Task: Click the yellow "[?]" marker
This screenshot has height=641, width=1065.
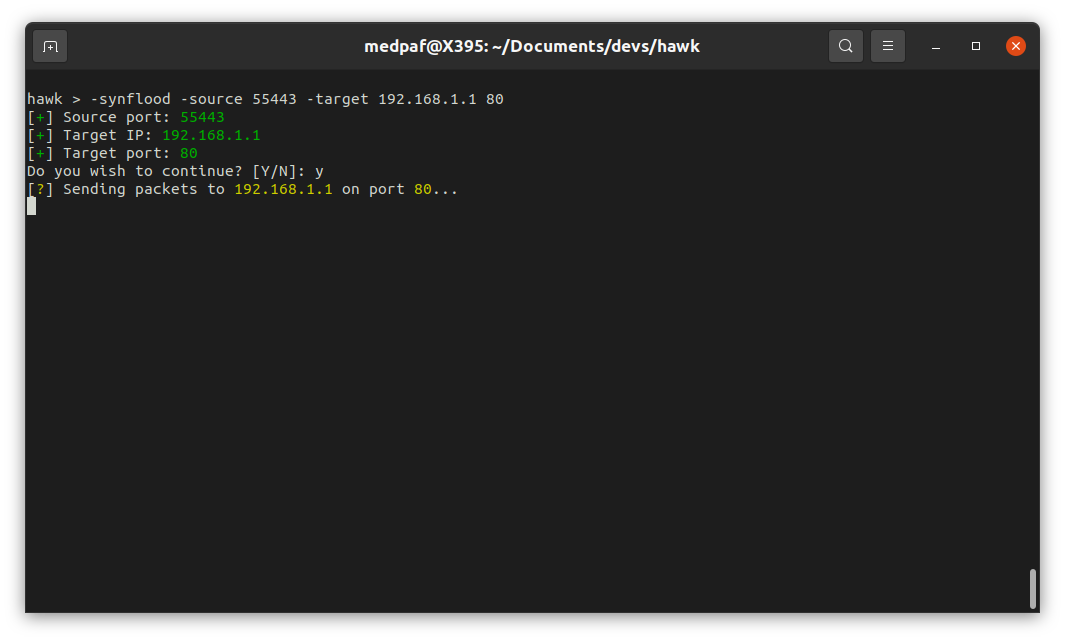Action: click(x=40, y=189)
